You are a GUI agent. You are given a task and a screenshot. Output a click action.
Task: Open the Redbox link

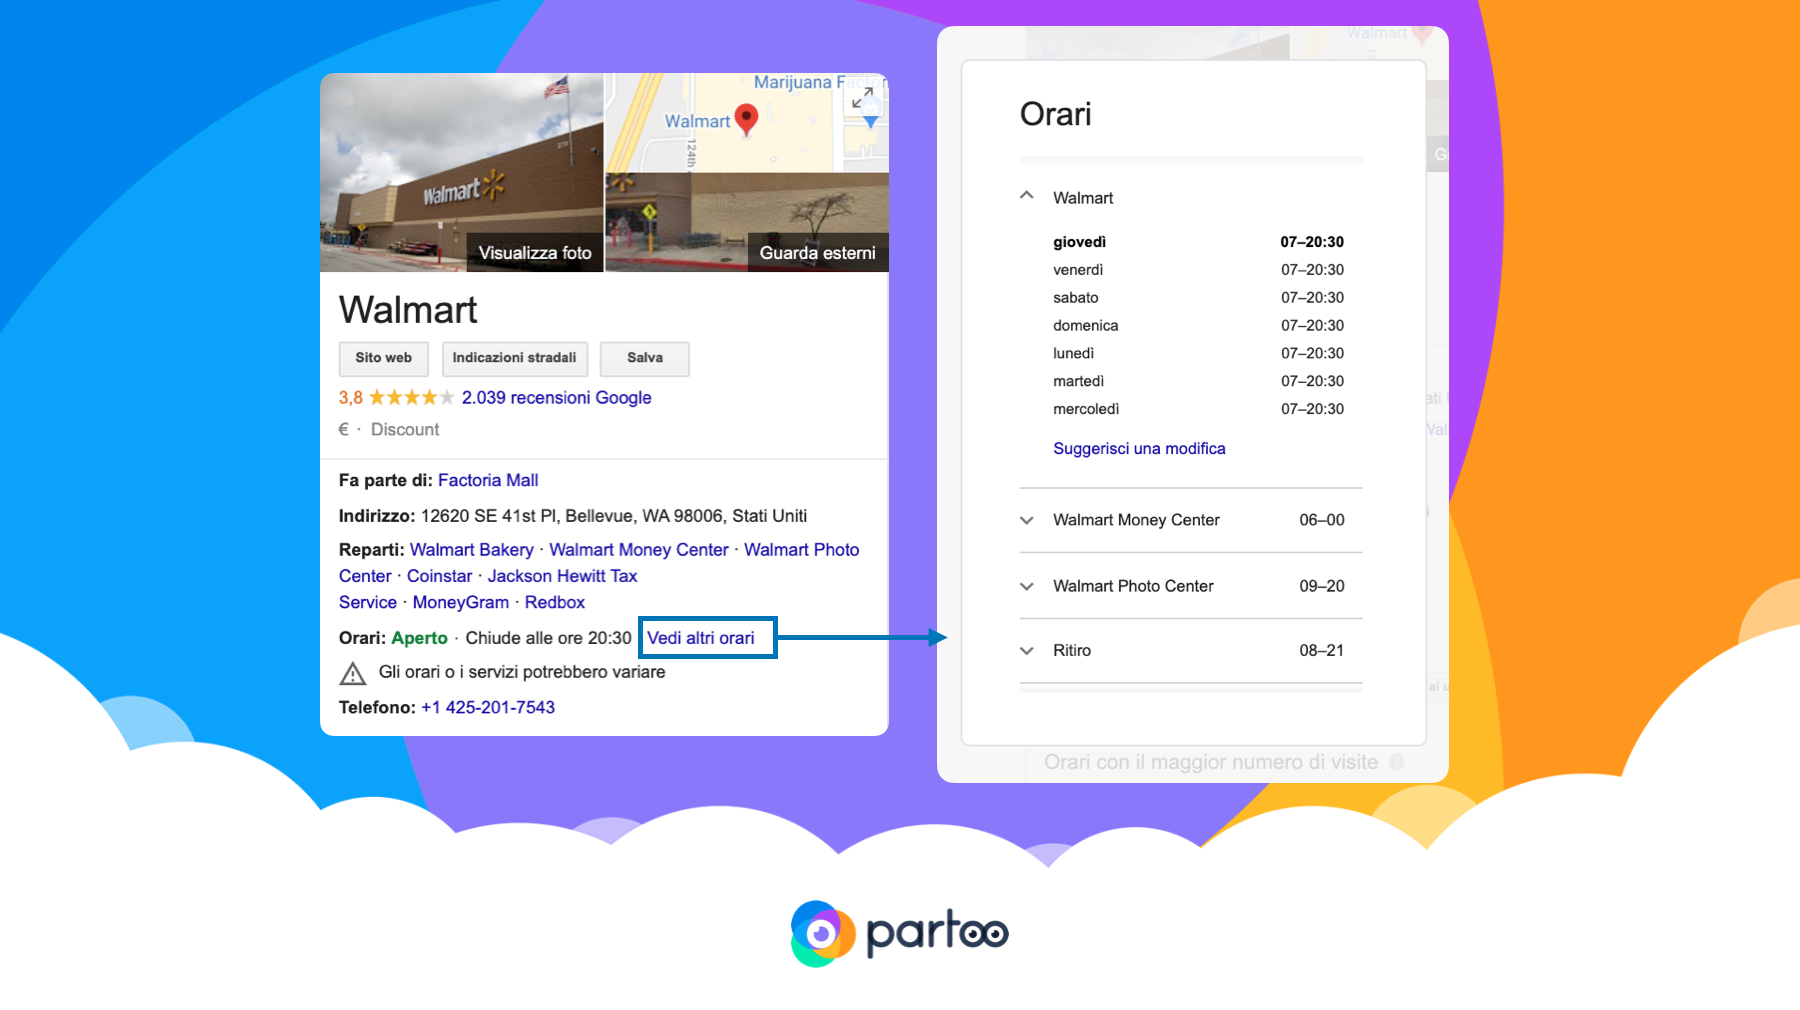coord(555,603)
